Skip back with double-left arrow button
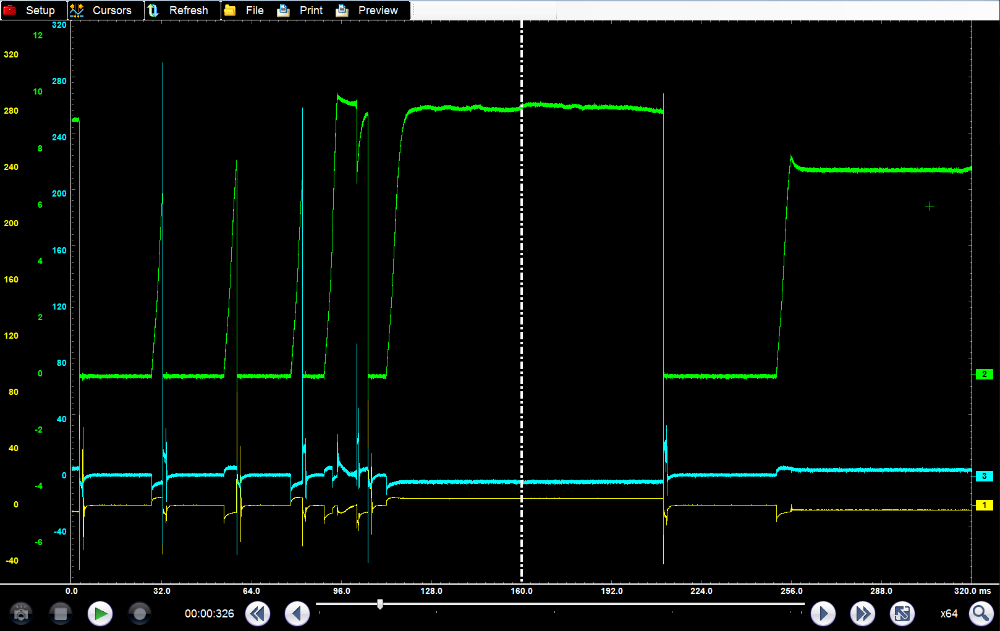The height and width of the screenshot is (631, 1000). (258, 613)
